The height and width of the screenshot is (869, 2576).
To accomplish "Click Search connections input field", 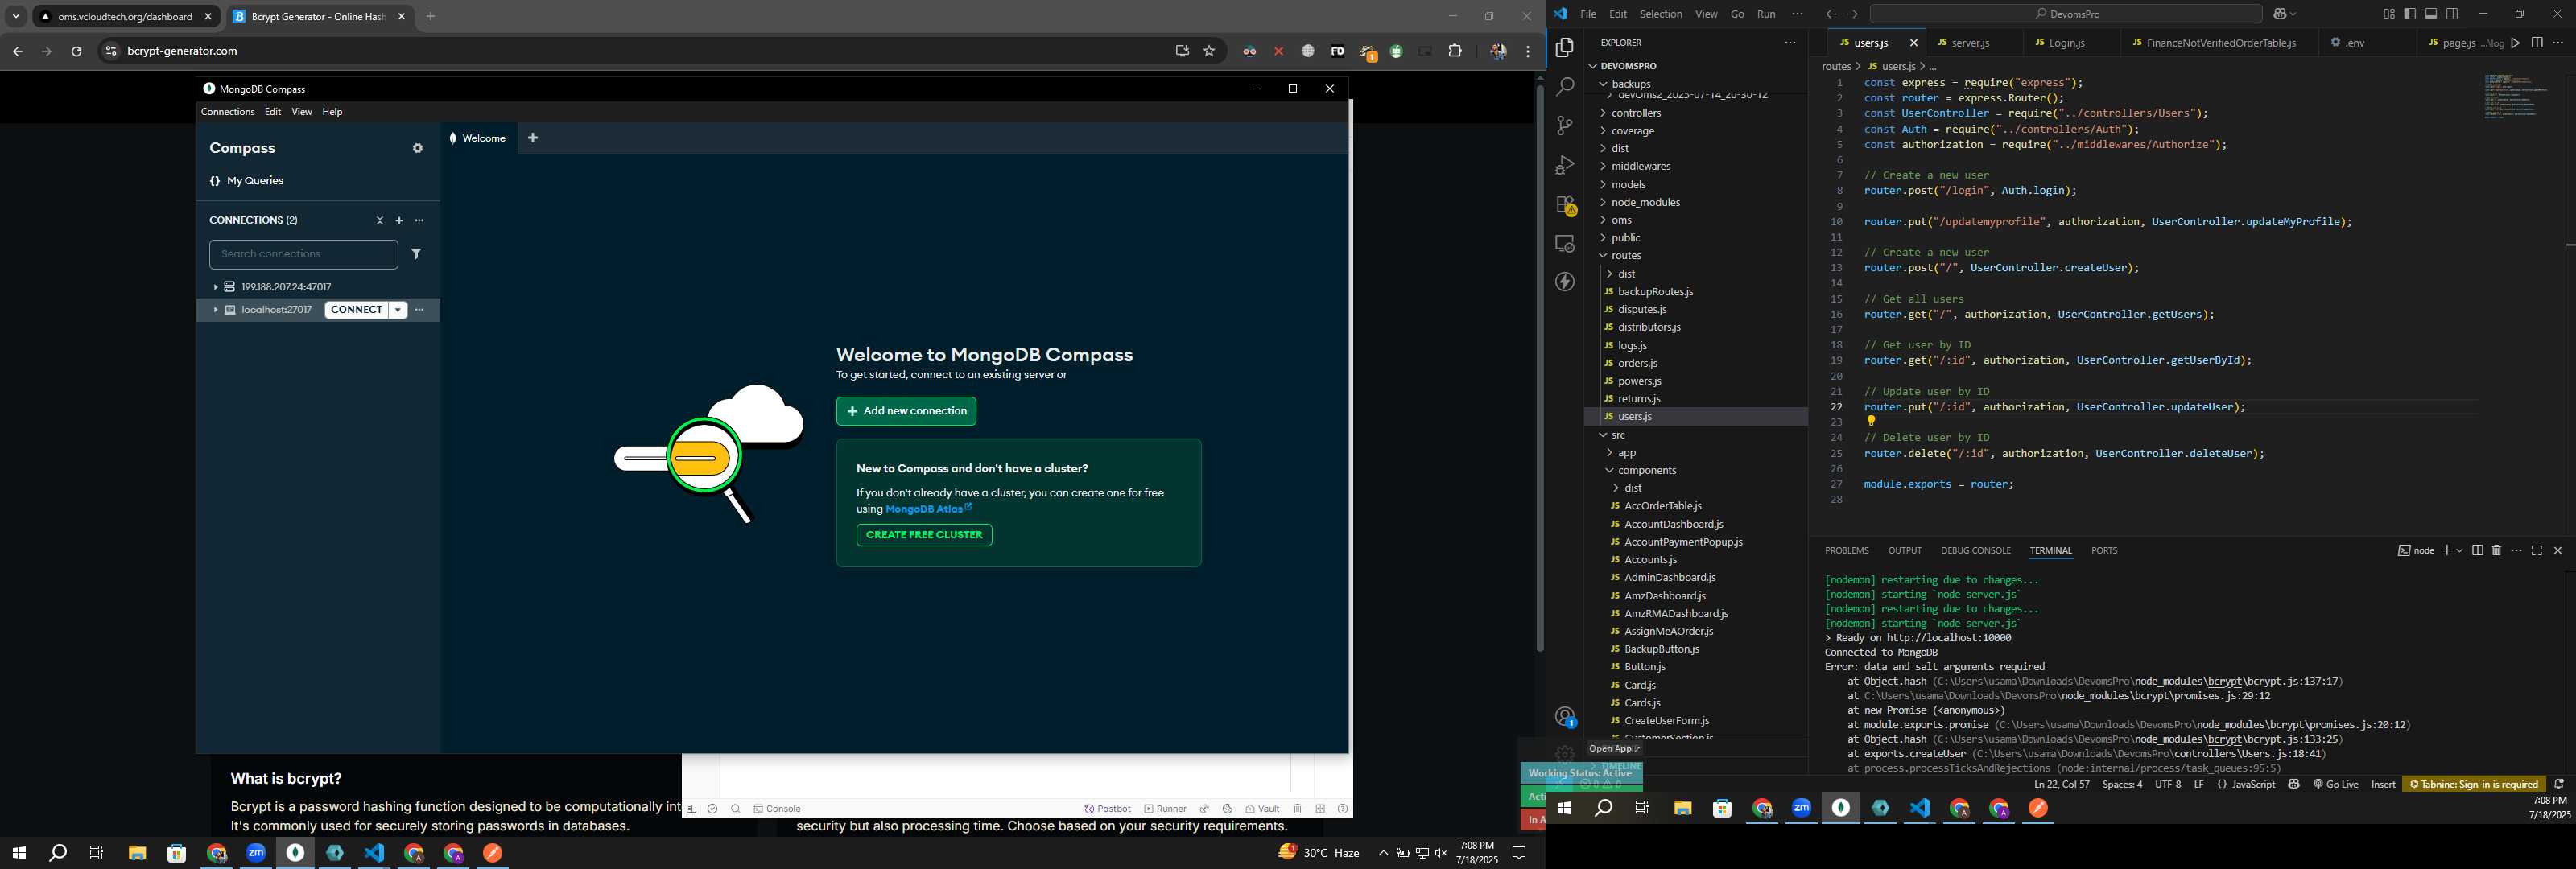I will point(303,254).
